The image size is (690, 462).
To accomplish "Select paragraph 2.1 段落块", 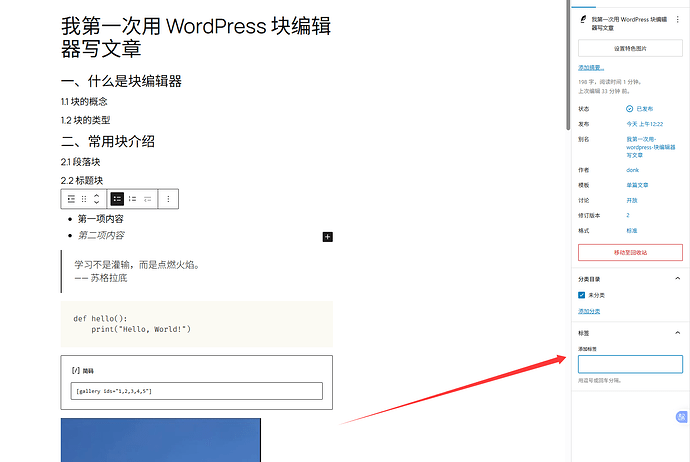I will [81, 162].
